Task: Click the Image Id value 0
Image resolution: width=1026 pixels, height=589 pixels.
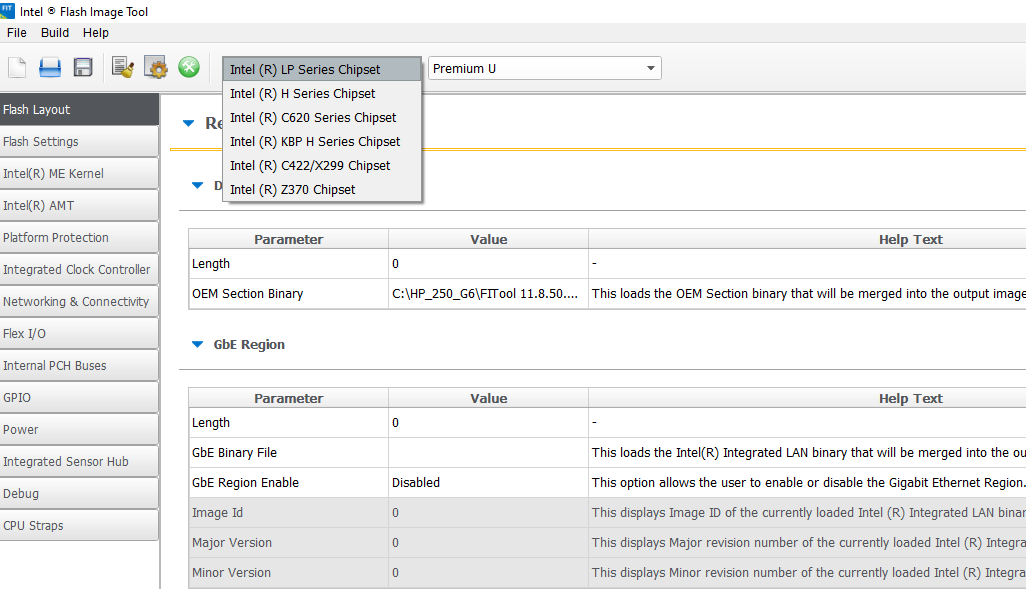Action: [488, 513]
